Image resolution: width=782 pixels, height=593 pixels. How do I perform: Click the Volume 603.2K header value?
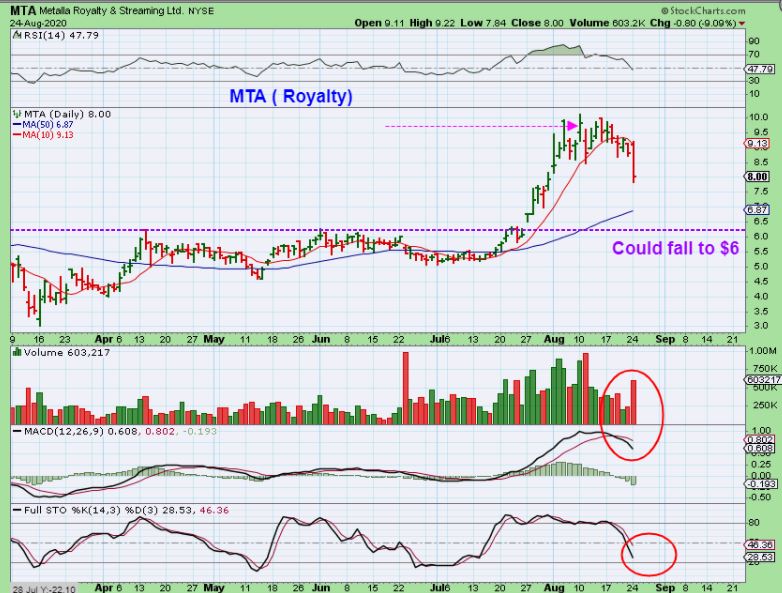tap(606, 23)
